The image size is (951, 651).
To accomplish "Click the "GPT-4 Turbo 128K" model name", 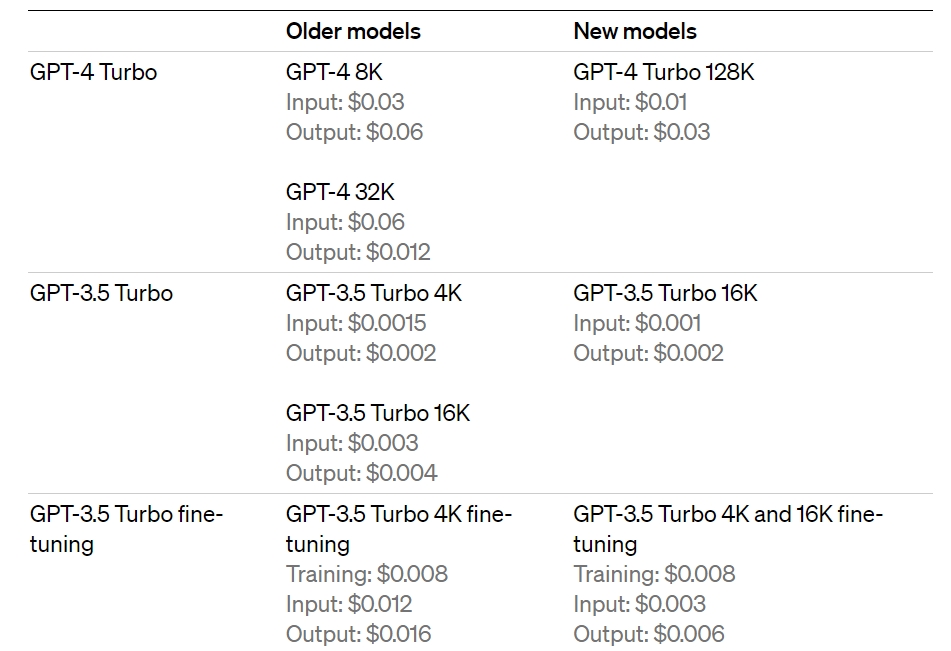I will click(x=664, y=72).
